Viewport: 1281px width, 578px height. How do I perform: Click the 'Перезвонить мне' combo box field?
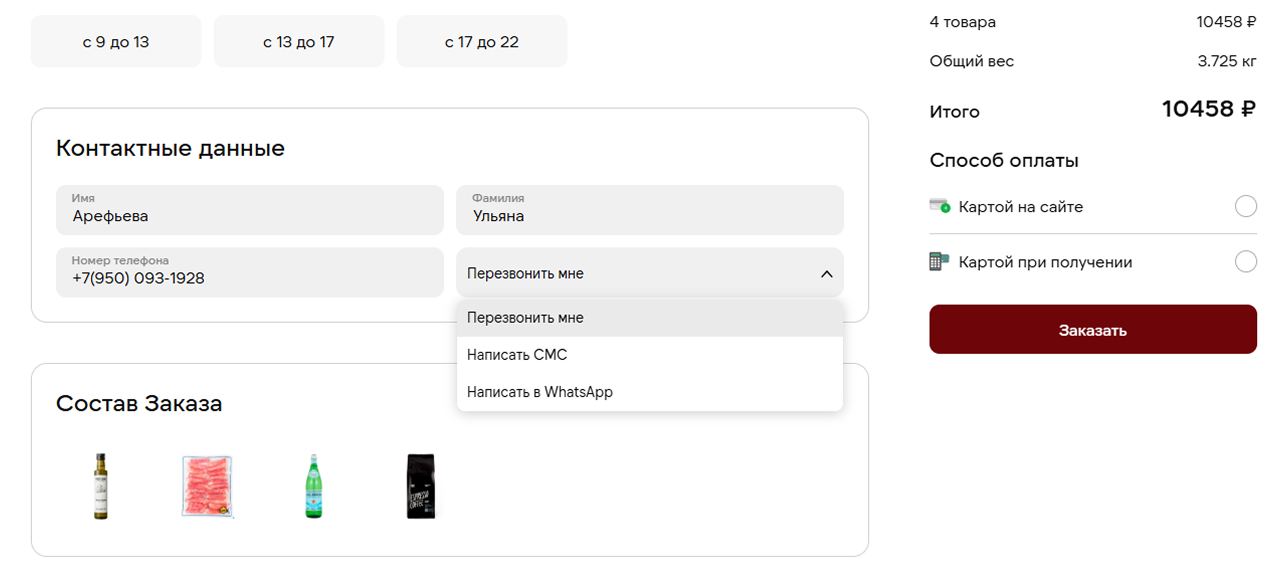tap(630, 273)
